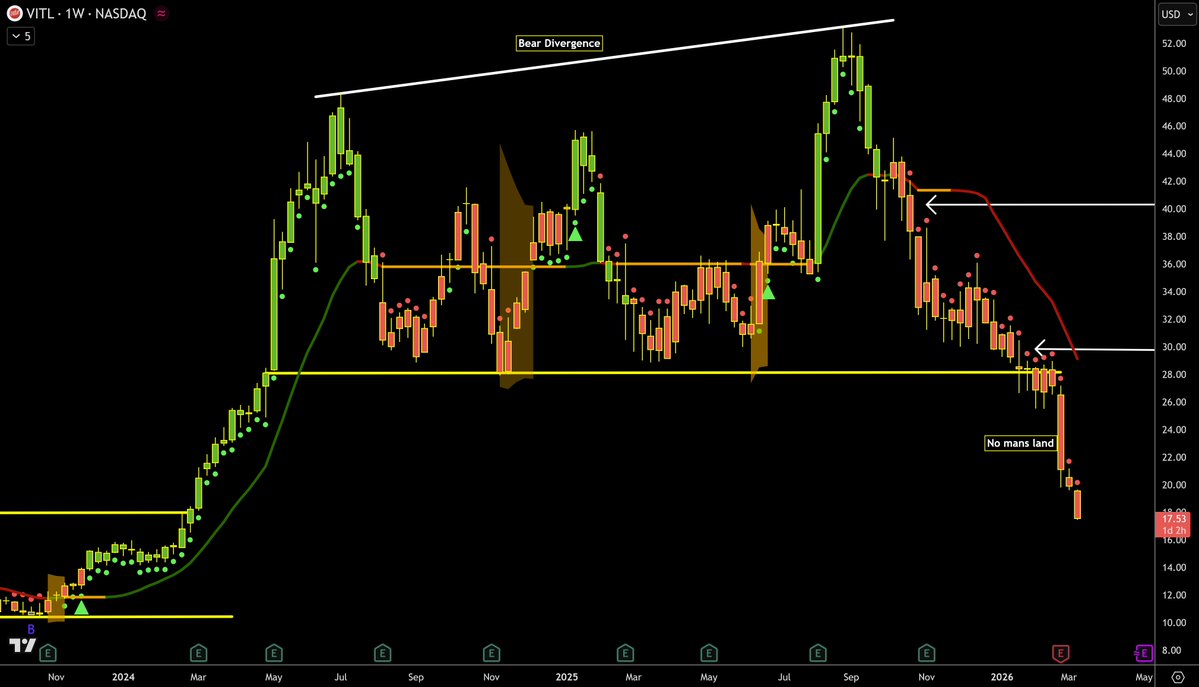Open the earnings marker near Aug 2024

[382, 653]
